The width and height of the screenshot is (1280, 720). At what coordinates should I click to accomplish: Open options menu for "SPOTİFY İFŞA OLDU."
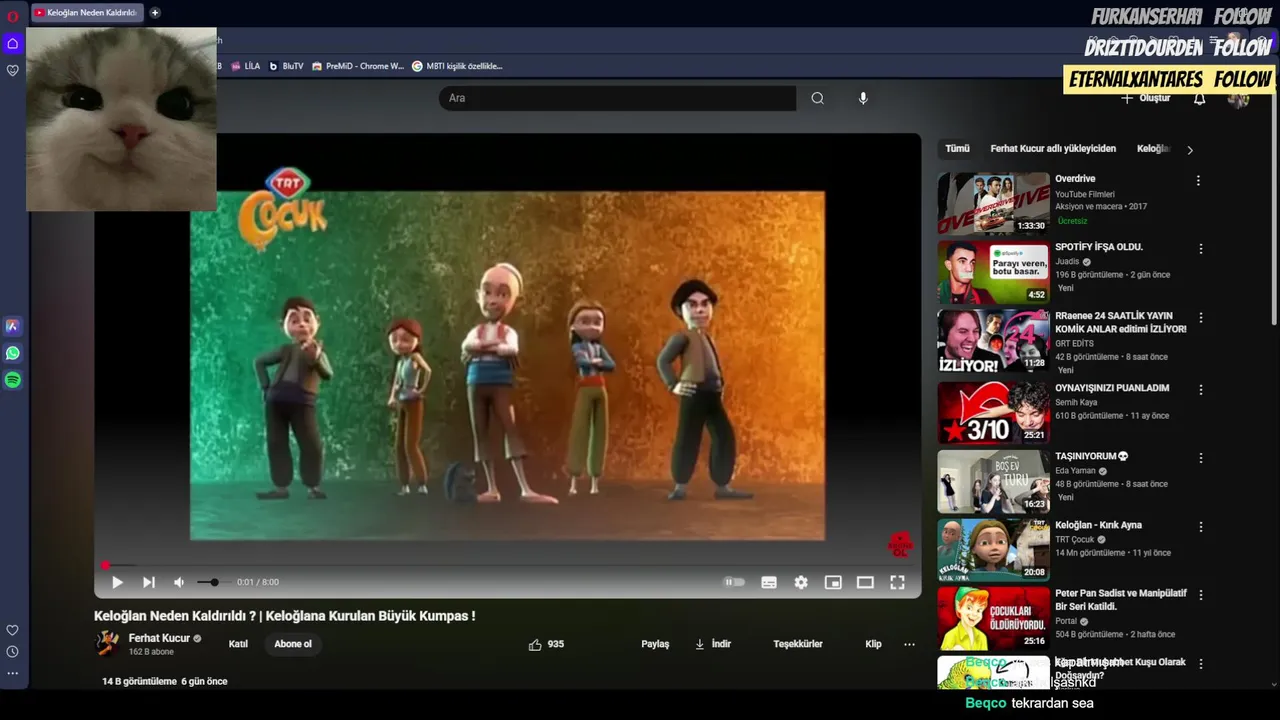coord(1201,249)
